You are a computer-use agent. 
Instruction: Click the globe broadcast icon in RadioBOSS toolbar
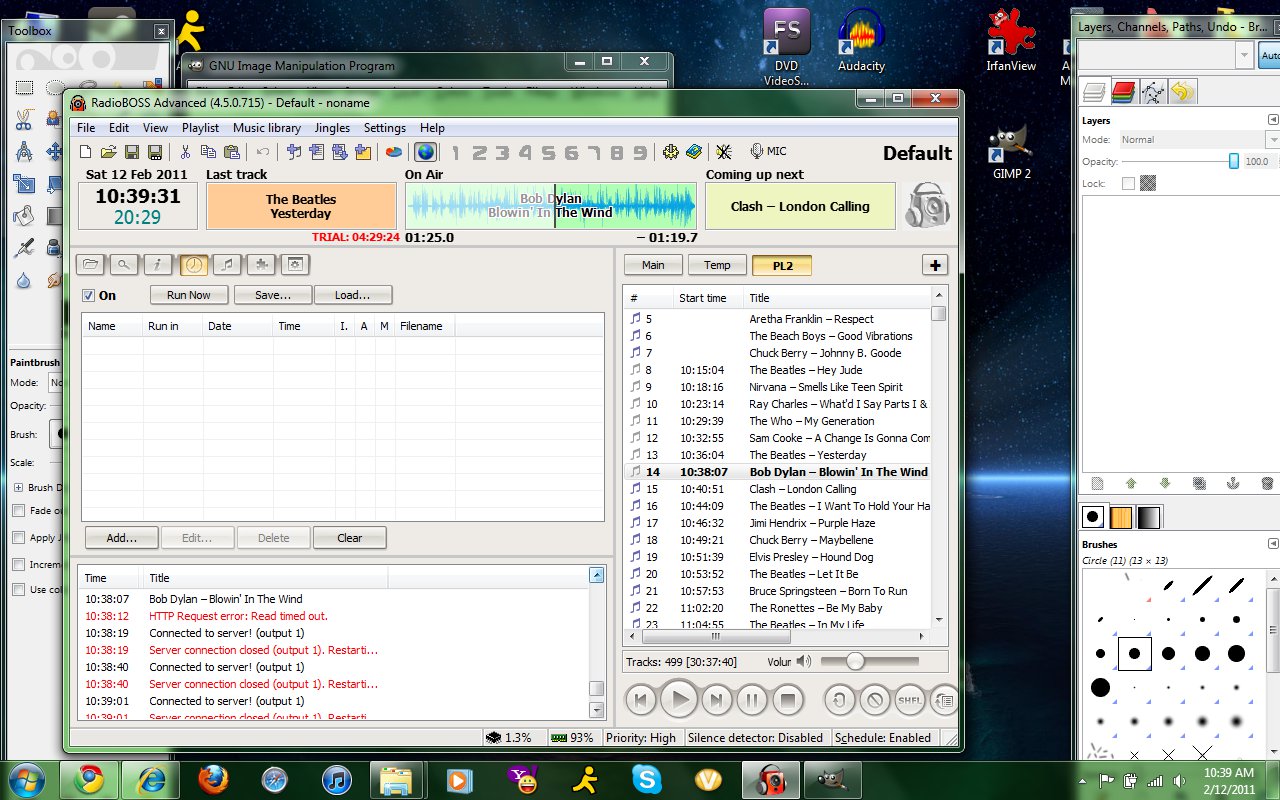click(425, 152)
